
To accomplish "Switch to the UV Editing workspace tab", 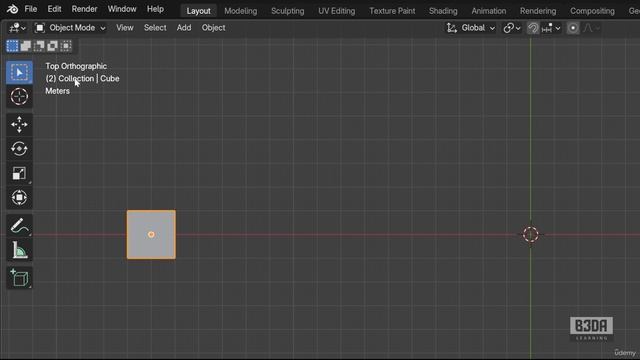I will pyautogui.click(x=336, y=11).
